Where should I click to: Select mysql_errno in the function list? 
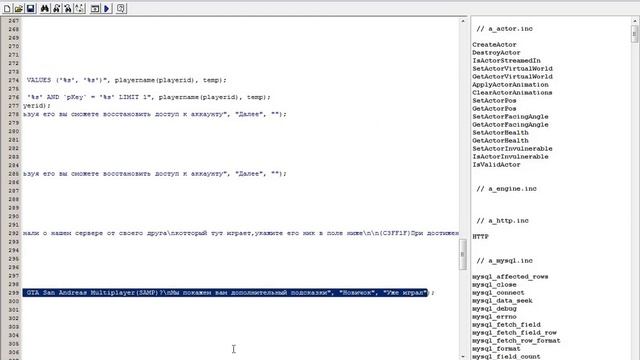[x=494, y=316]
